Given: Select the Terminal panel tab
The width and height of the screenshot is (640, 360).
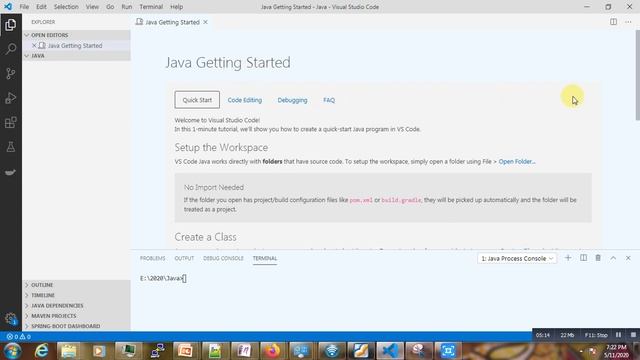Looking at the screenshot, I should point(265,258).
